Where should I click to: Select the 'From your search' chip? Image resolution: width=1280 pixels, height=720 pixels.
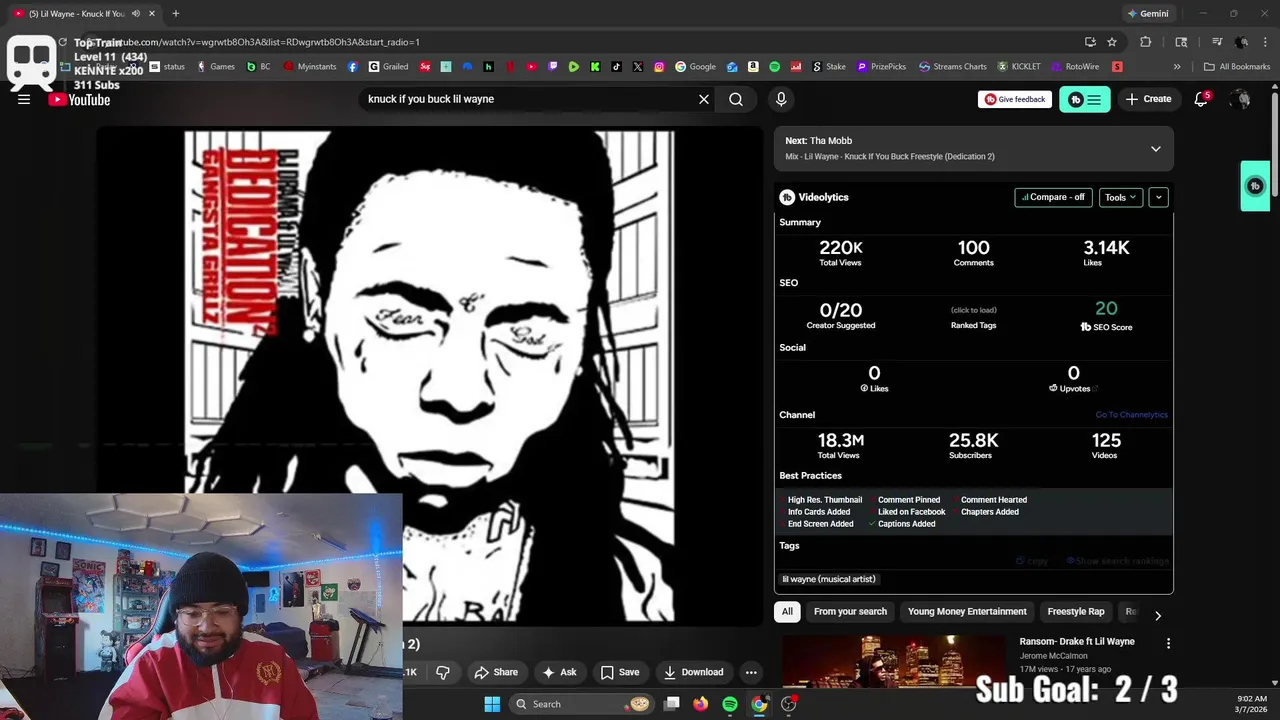[x=850, y=611]
